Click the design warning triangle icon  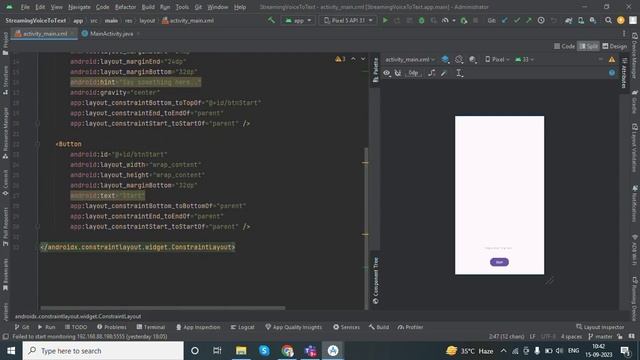point(611,60)
